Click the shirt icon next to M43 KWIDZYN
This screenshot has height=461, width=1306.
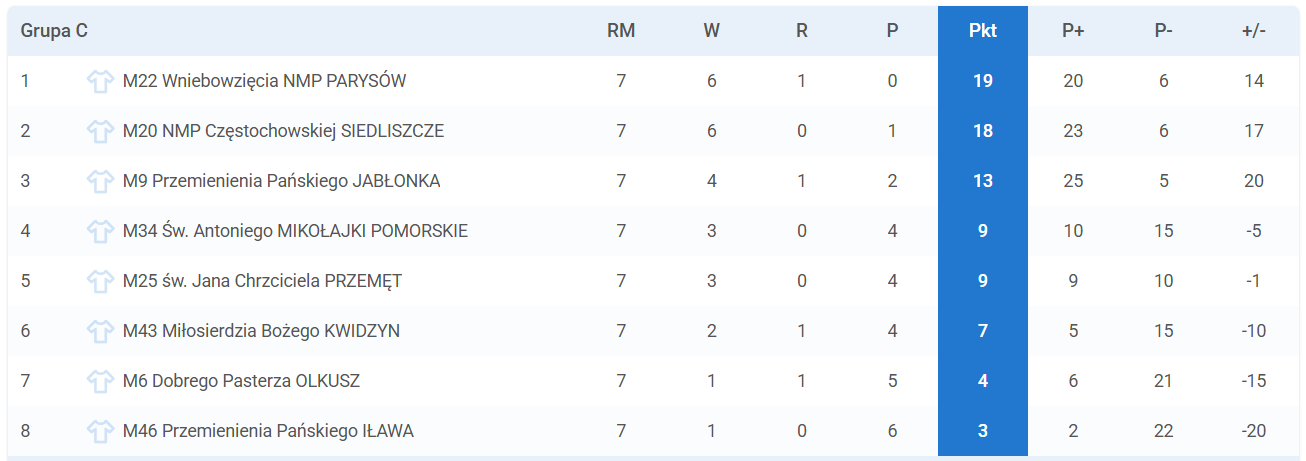pos(99,331)
